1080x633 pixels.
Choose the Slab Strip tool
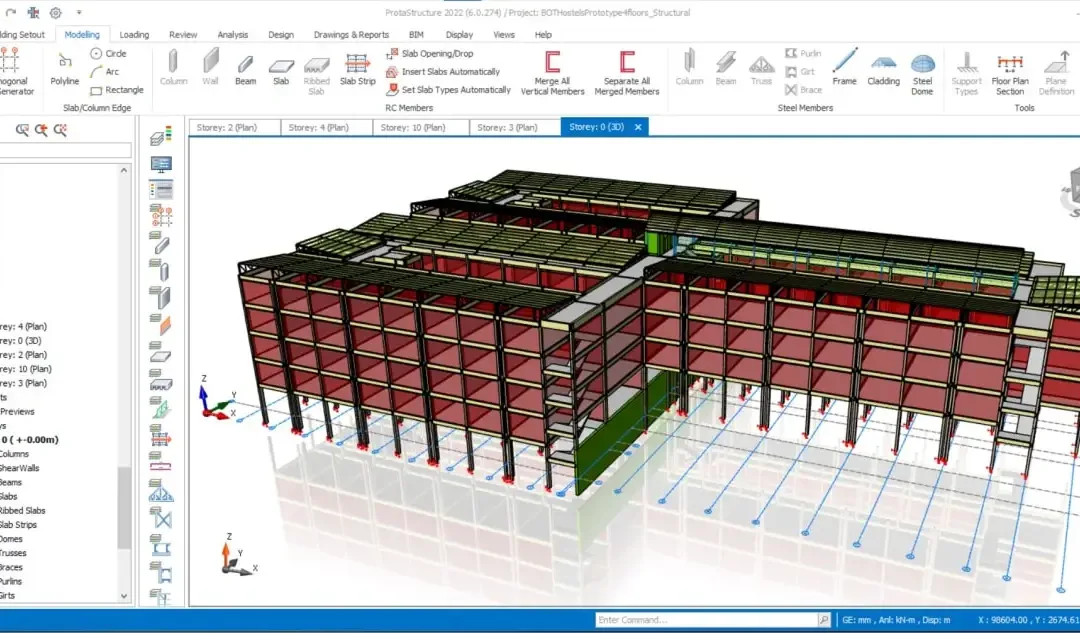pos(357,70)
